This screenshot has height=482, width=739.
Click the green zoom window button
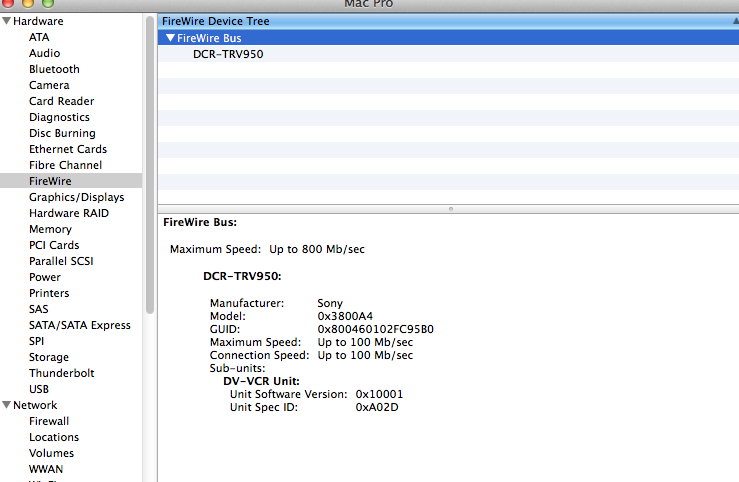click(48, 3)
